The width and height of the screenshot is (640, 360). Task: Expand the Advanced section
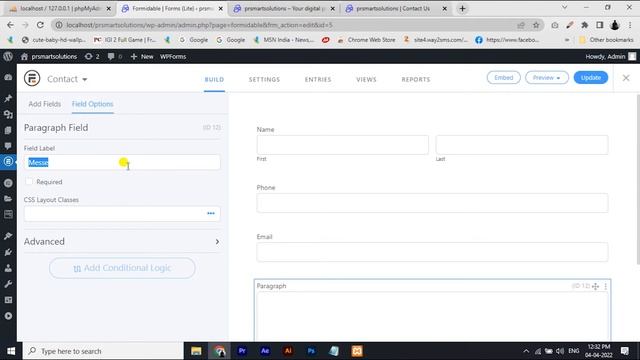point(122,242)
